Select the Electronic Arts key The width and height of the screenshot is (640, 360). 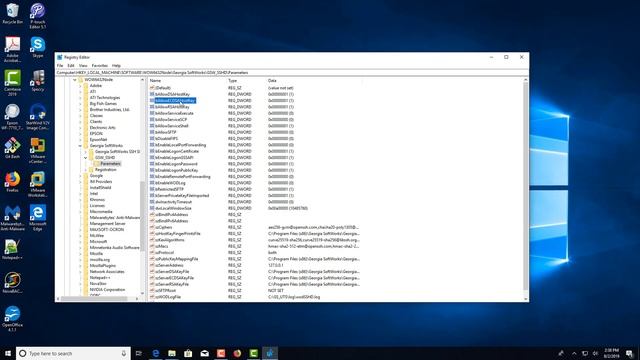pyautogui.click(x=102, y=128)
